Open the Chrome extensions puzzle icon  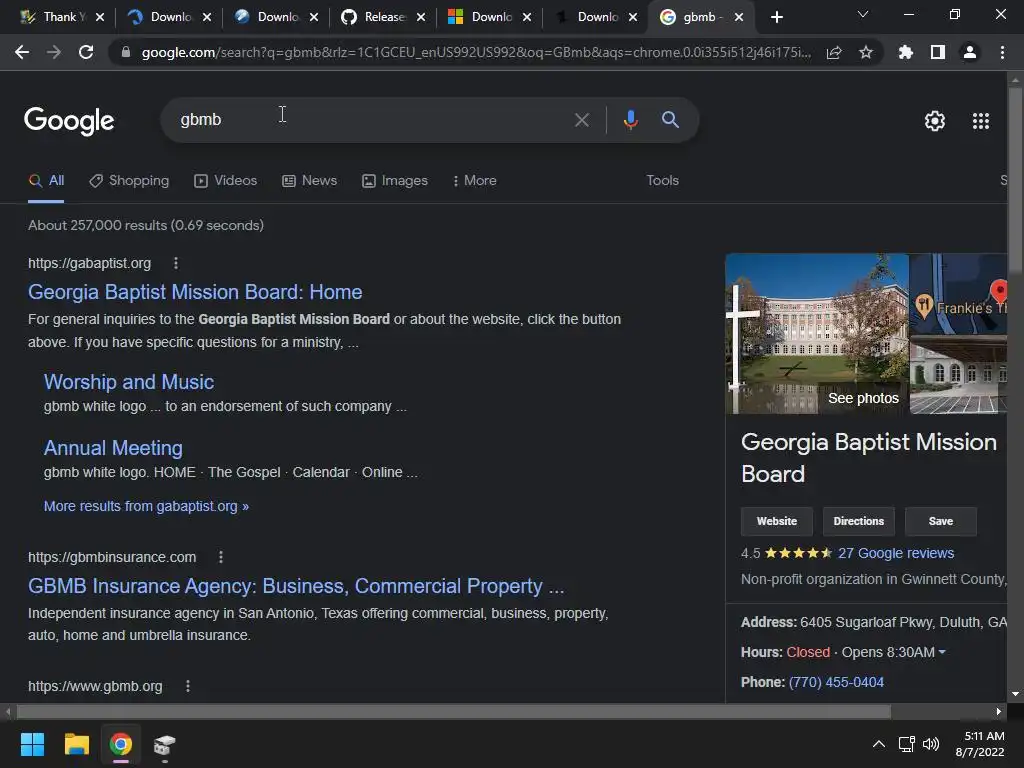905,52
